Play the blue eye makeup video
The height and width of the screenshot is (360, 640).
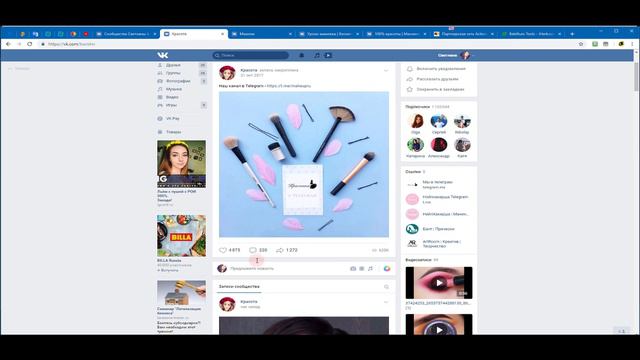[439, 324]
